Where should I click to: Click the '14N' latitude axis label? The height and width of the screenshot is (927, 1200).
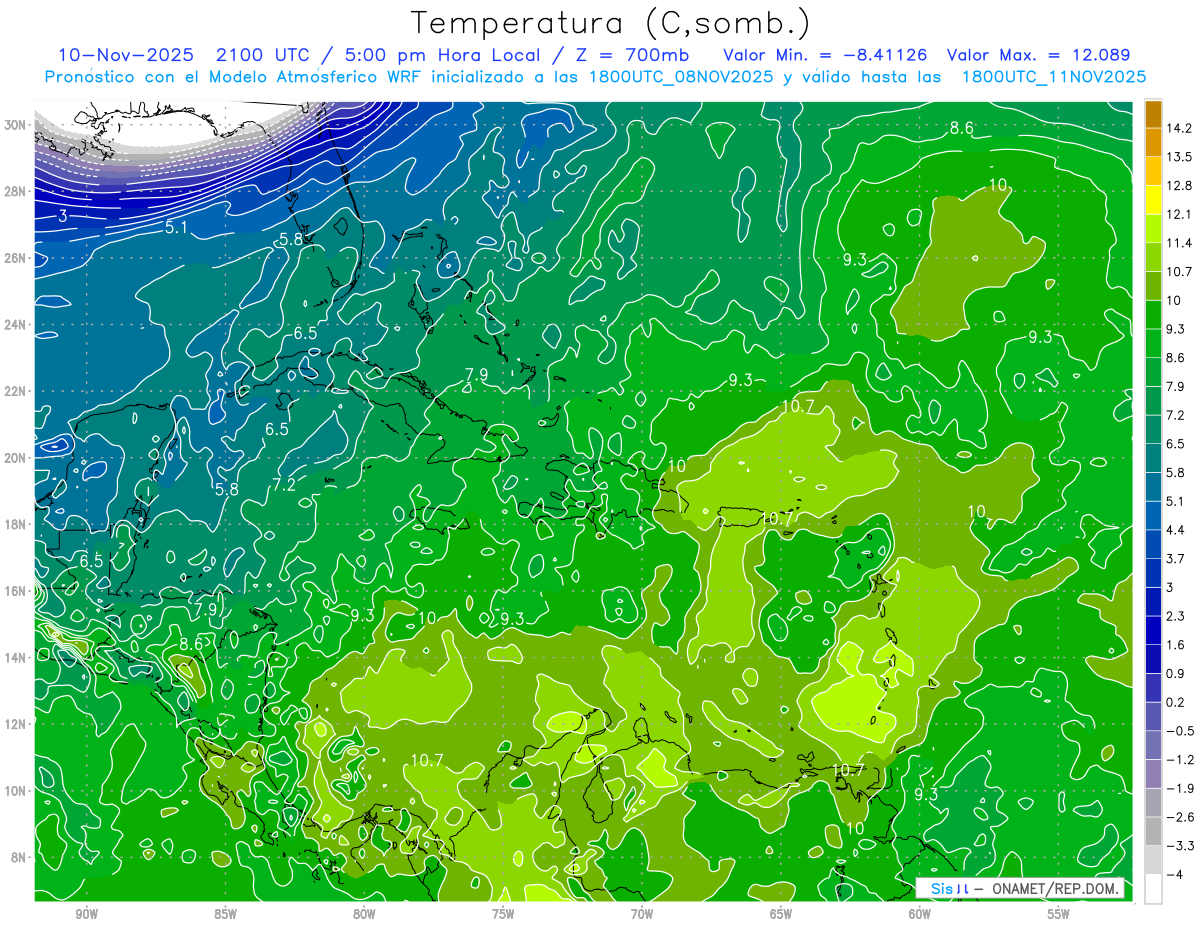tap(17, 657)
